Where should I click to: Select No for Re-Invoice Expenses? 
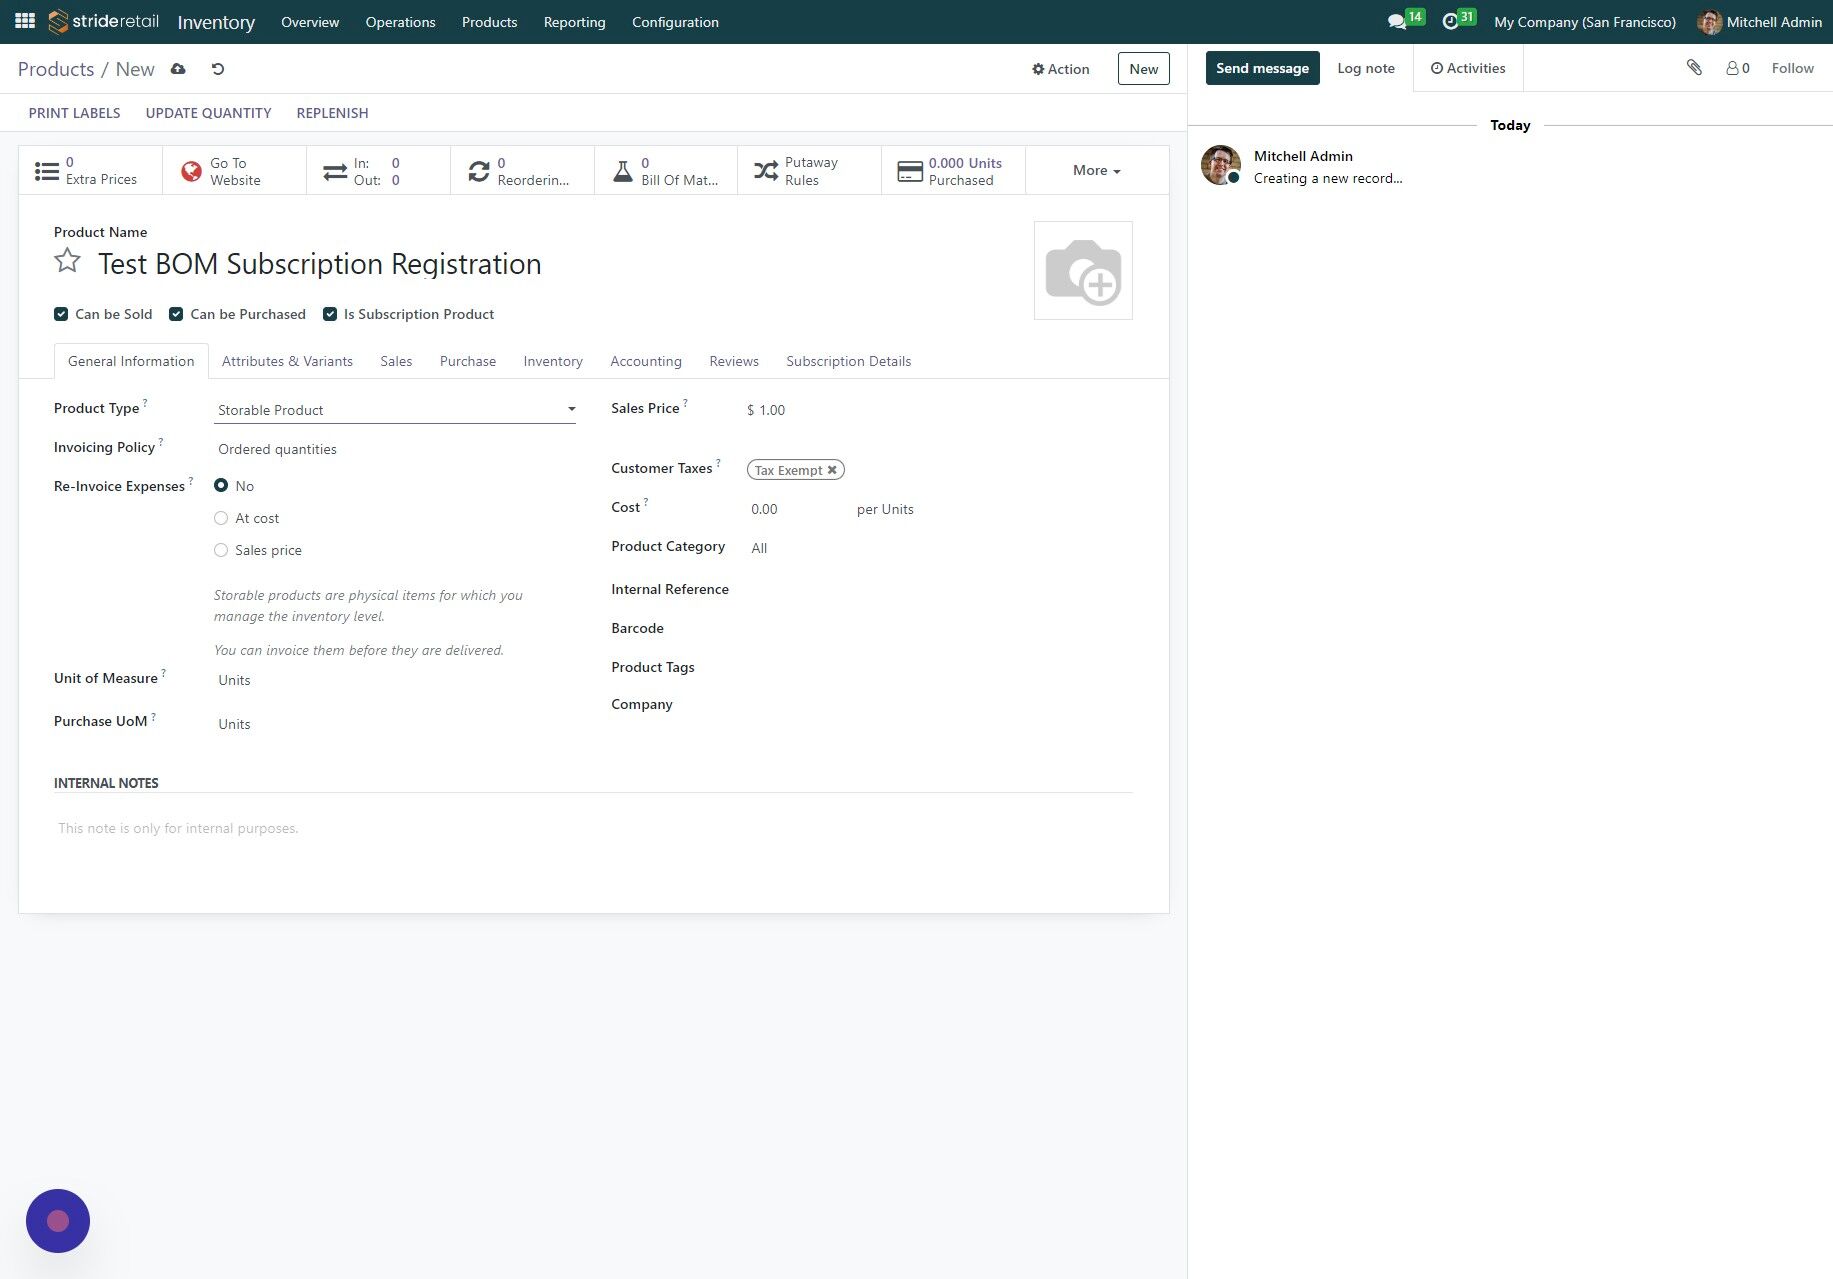[221, 485]
